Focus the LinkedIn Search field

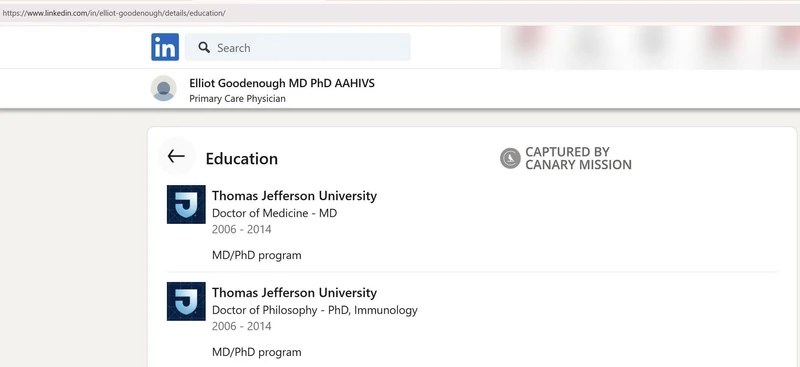point(297,47)
